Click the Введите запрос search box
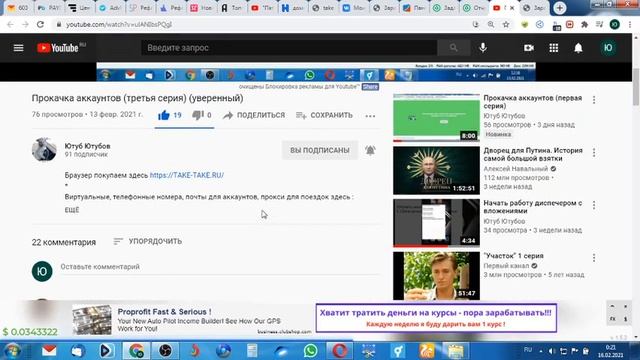 click(x=289, y=48)
